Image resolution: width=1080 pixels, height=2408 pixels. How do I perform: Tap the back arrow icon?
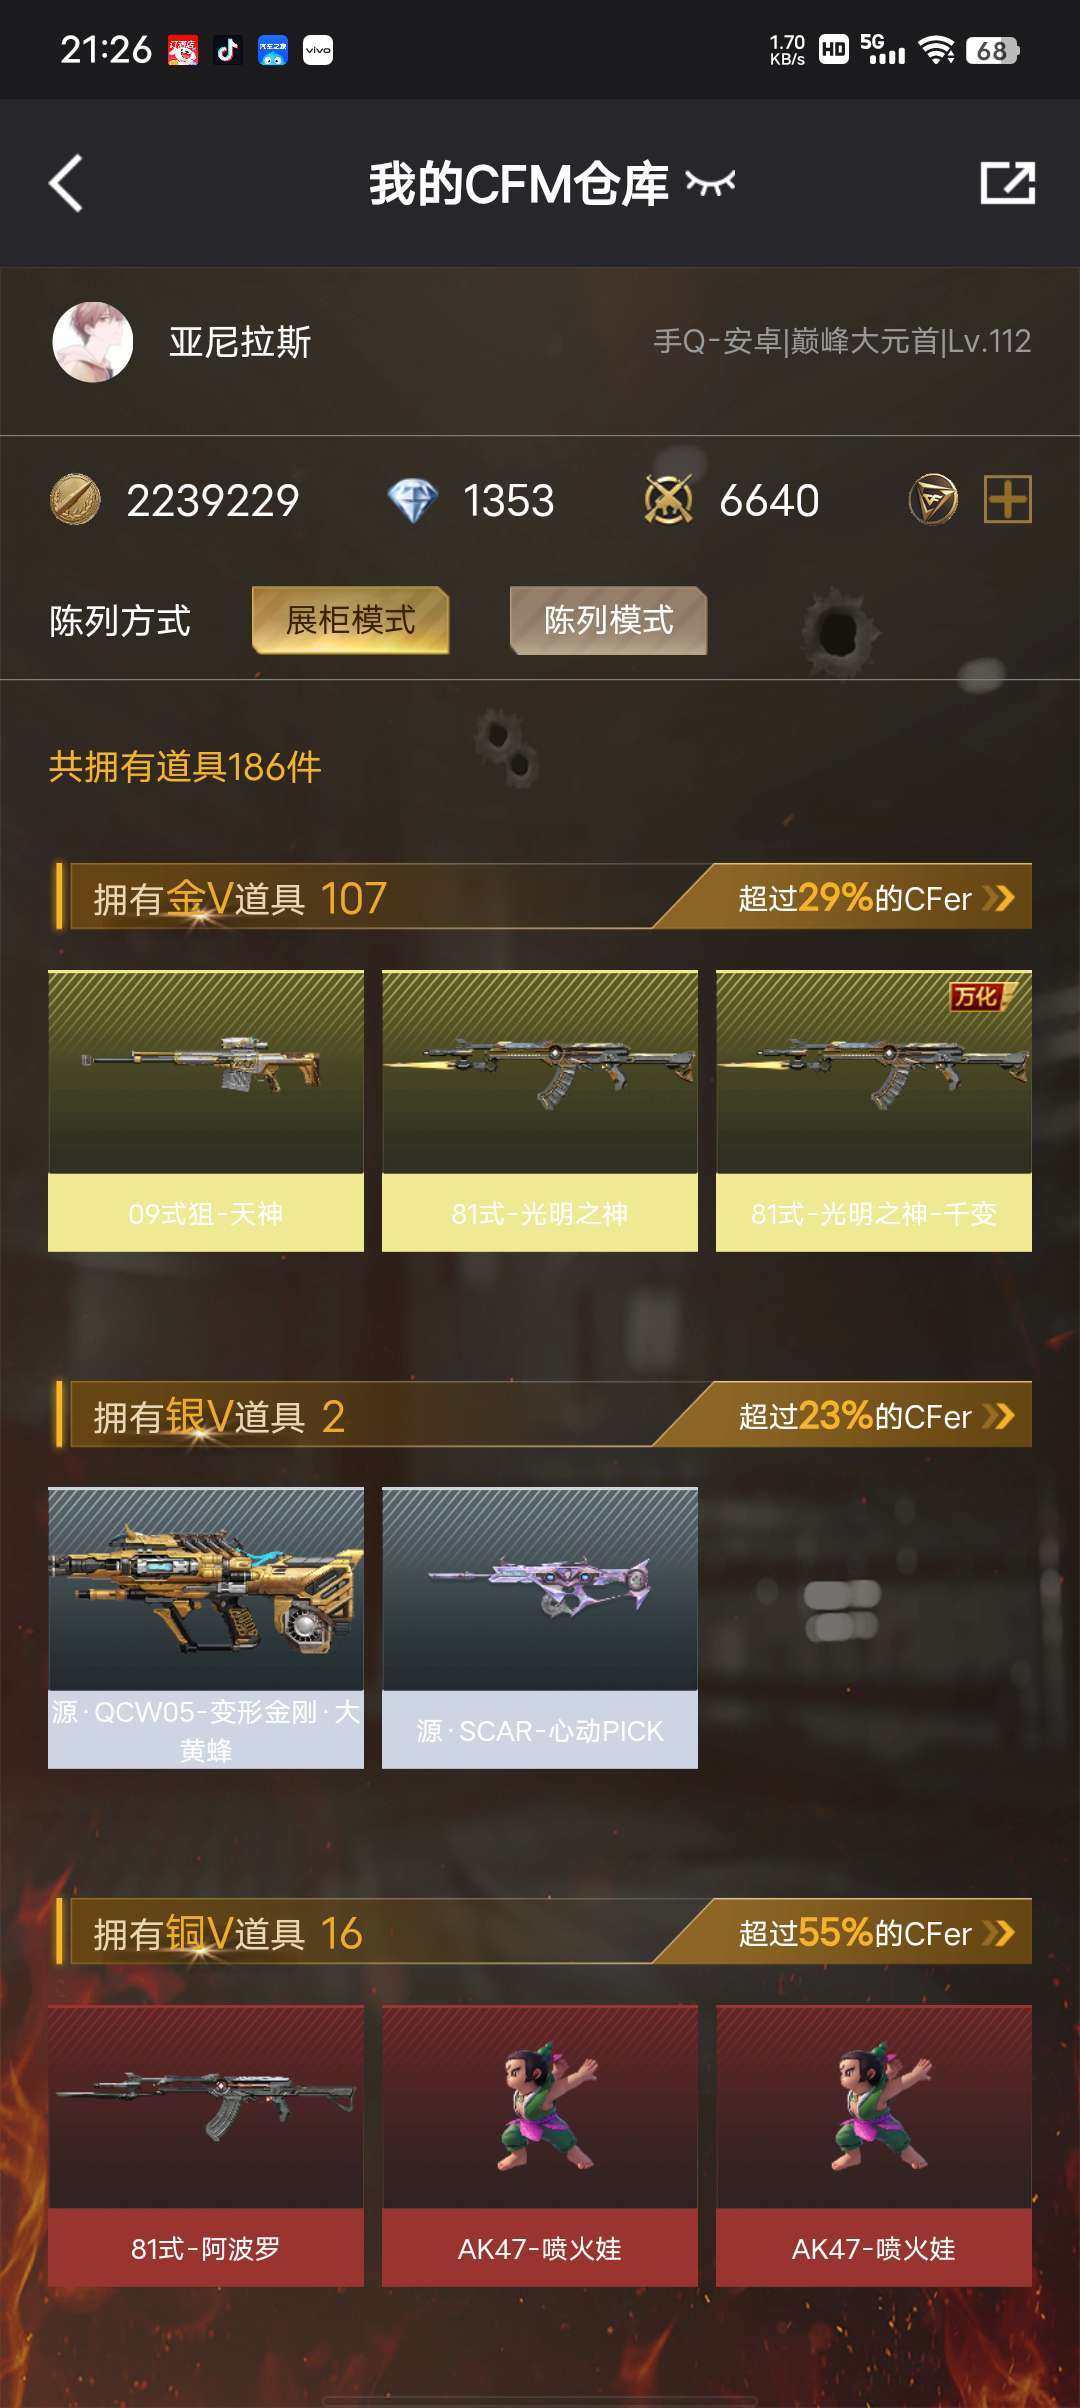coord(66,183)
